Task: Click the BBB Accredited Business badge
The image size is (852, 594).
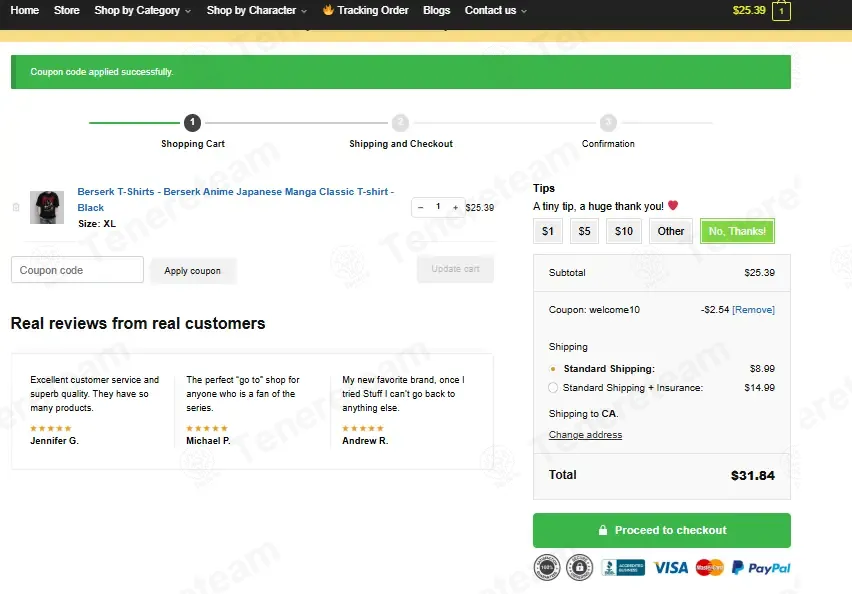Action: coord(623,568)
